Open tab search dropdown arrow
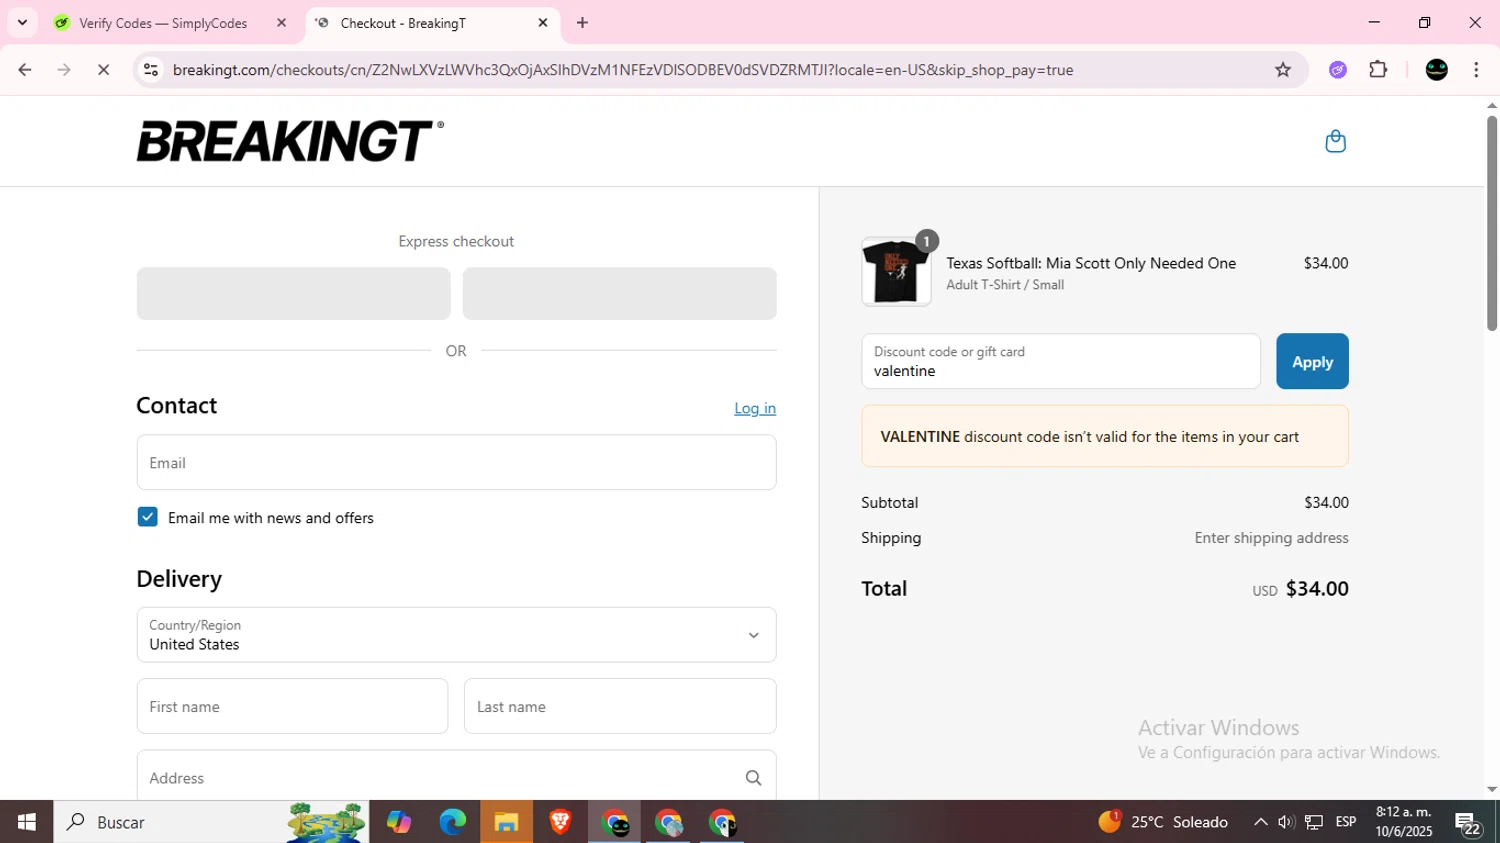 pos(22,23)
